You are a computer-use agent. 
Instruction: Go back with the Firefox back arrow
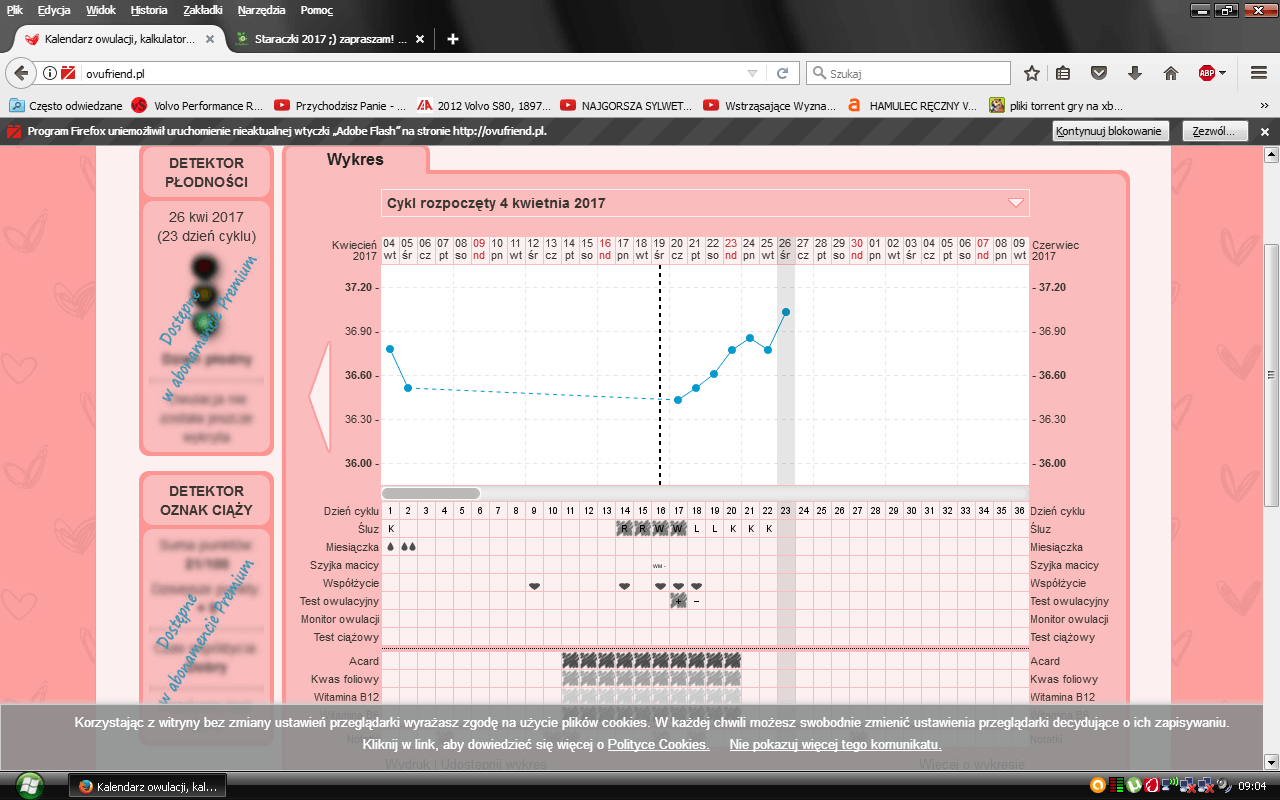(x=21, y=73)
